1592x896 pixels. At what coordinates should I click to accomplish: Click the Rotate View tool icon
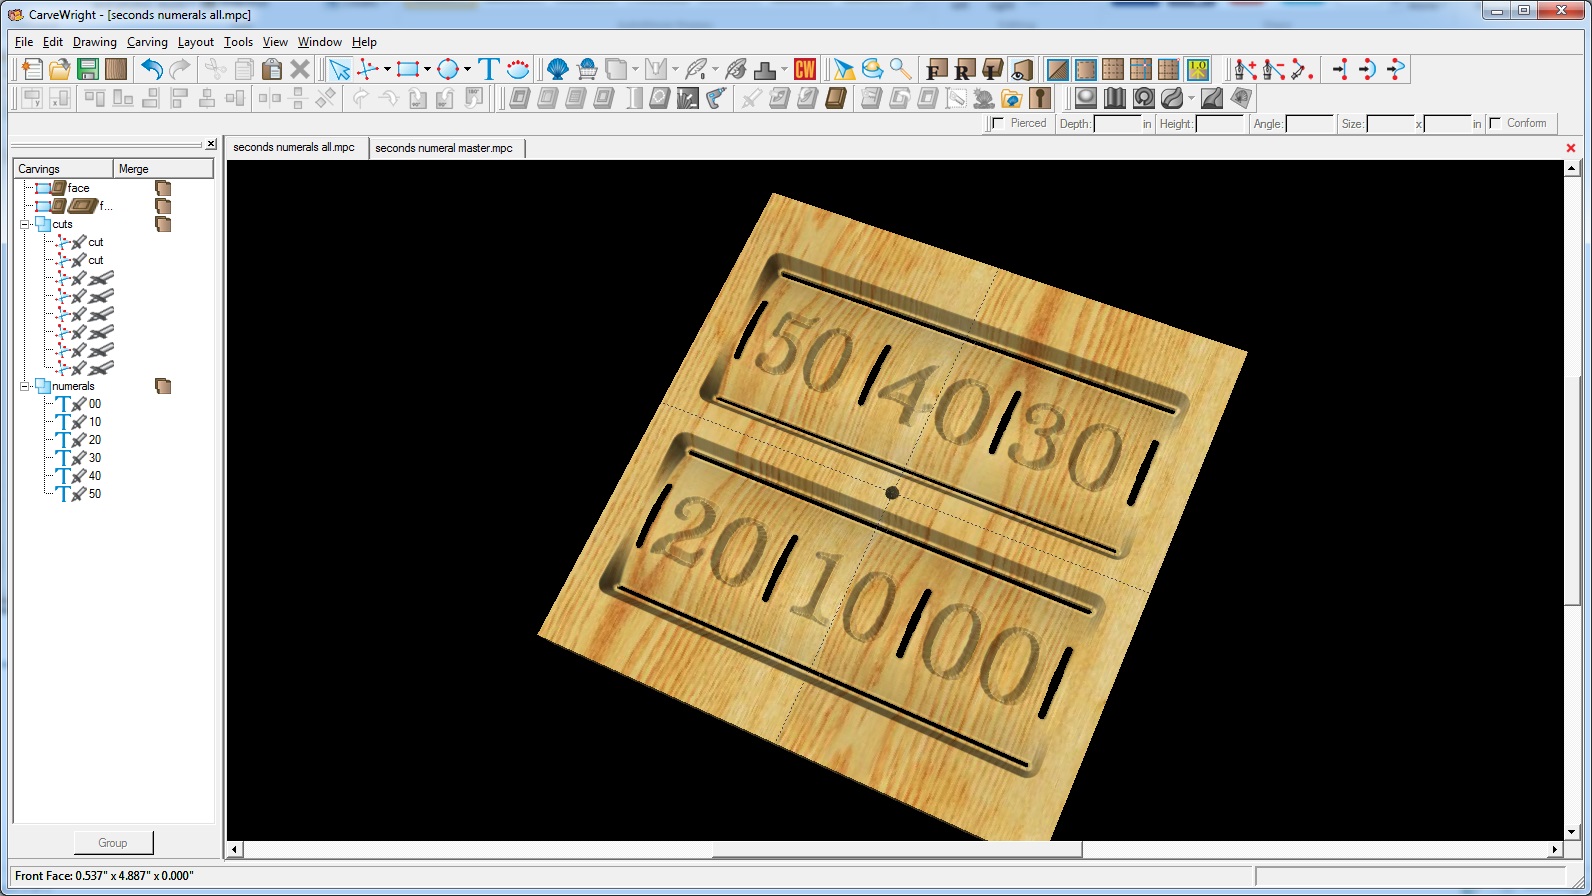coord(873,69)
